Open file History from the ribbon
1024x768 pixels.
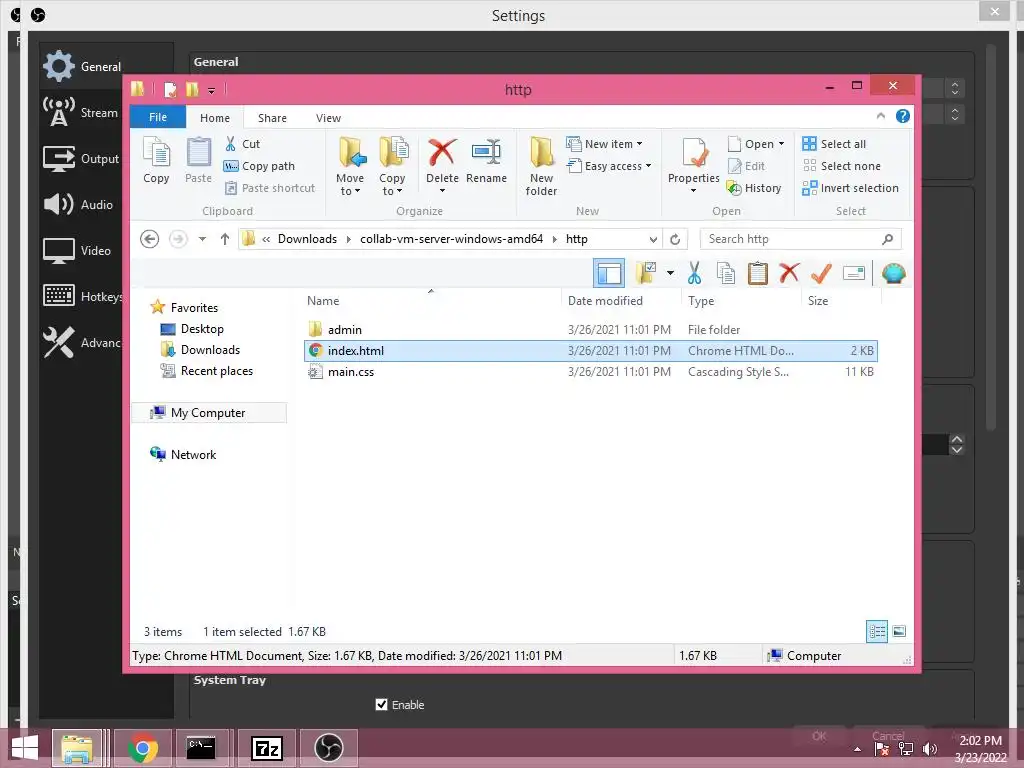click(754, 188)
